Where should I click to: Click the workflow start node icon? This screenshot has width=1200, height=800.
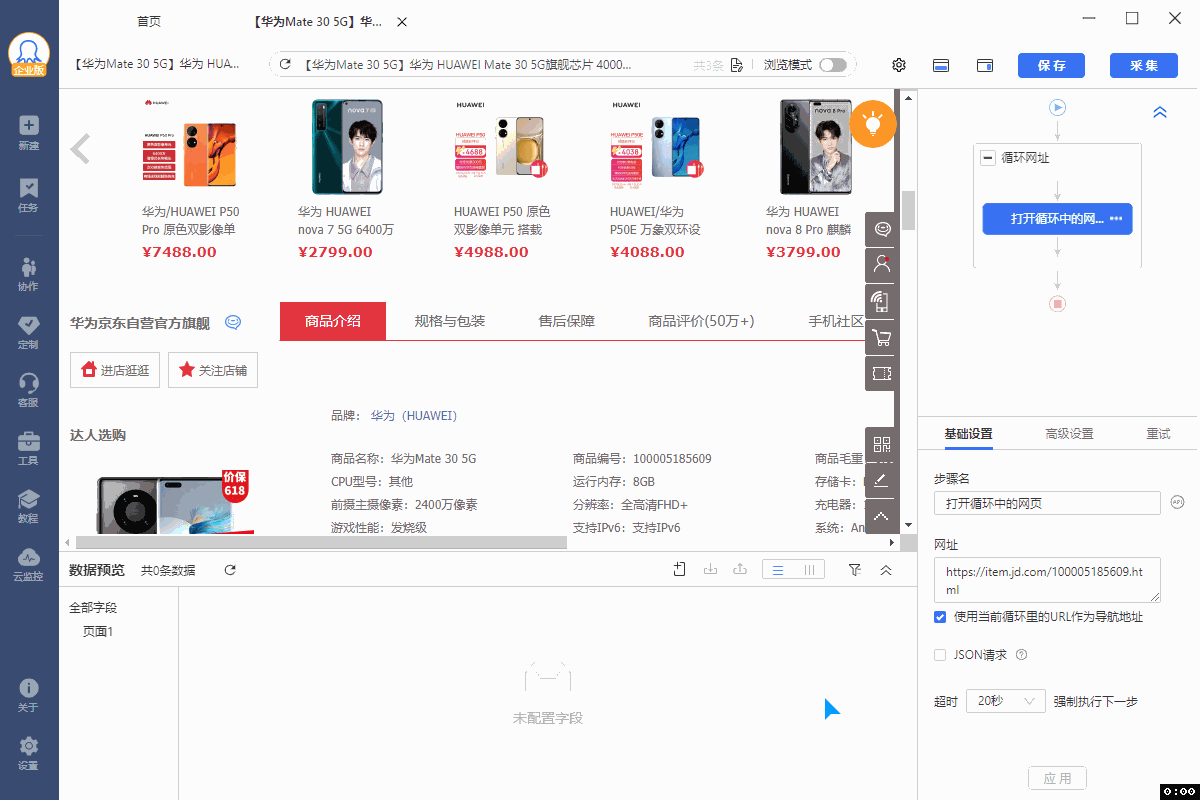pos(1057,108)
